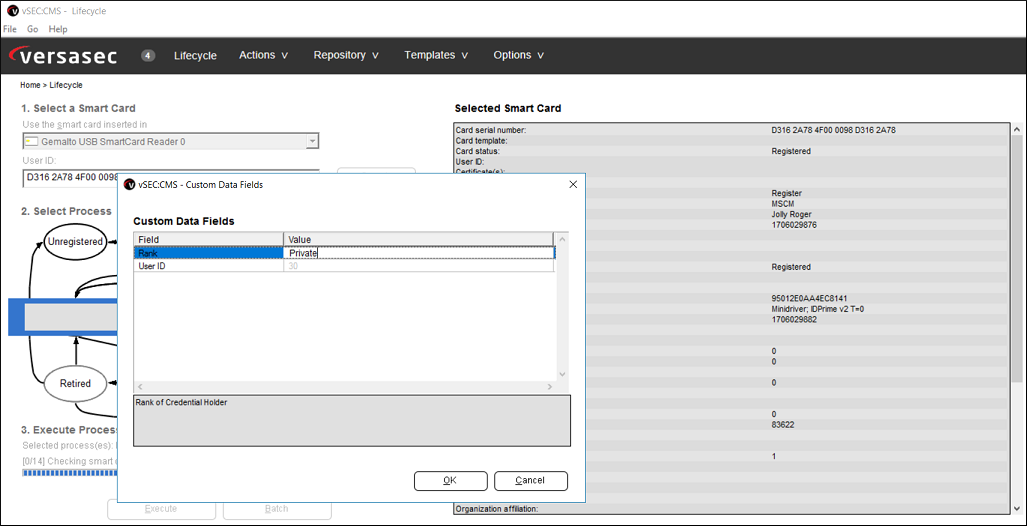Viewport: 1027px width, 526px height.
Task: Open the Help menu
Action: click(58, 29)
